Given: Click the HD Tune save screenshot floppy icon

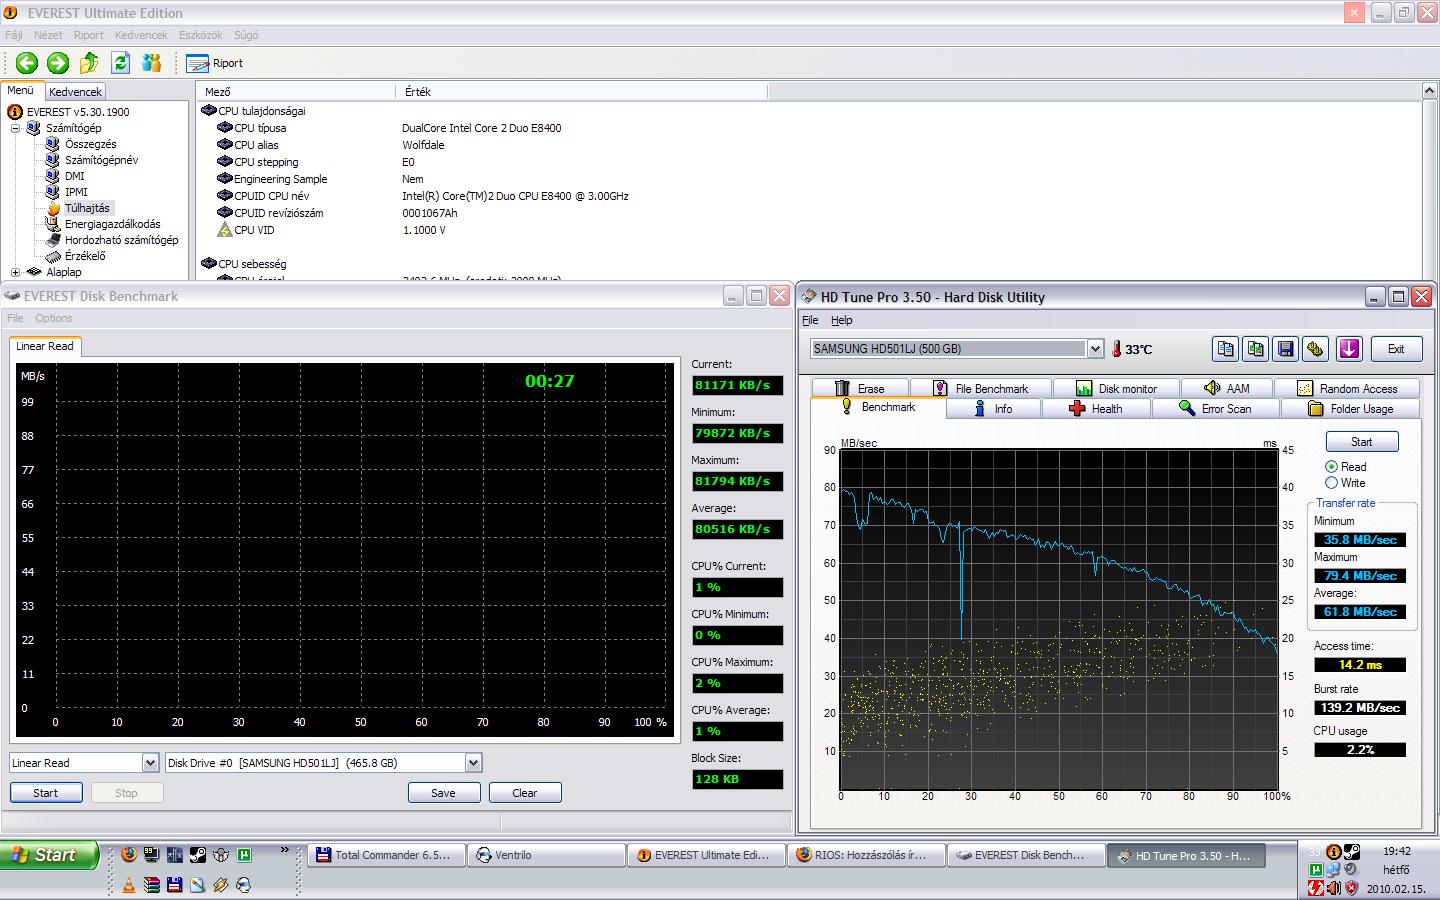Looking at the screenshot, I should 1286,349.
